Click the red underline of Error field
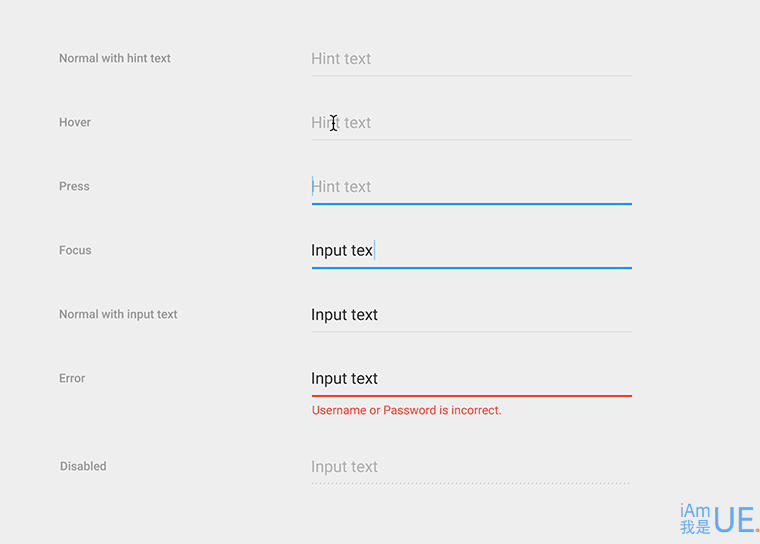 click(472, 396)
